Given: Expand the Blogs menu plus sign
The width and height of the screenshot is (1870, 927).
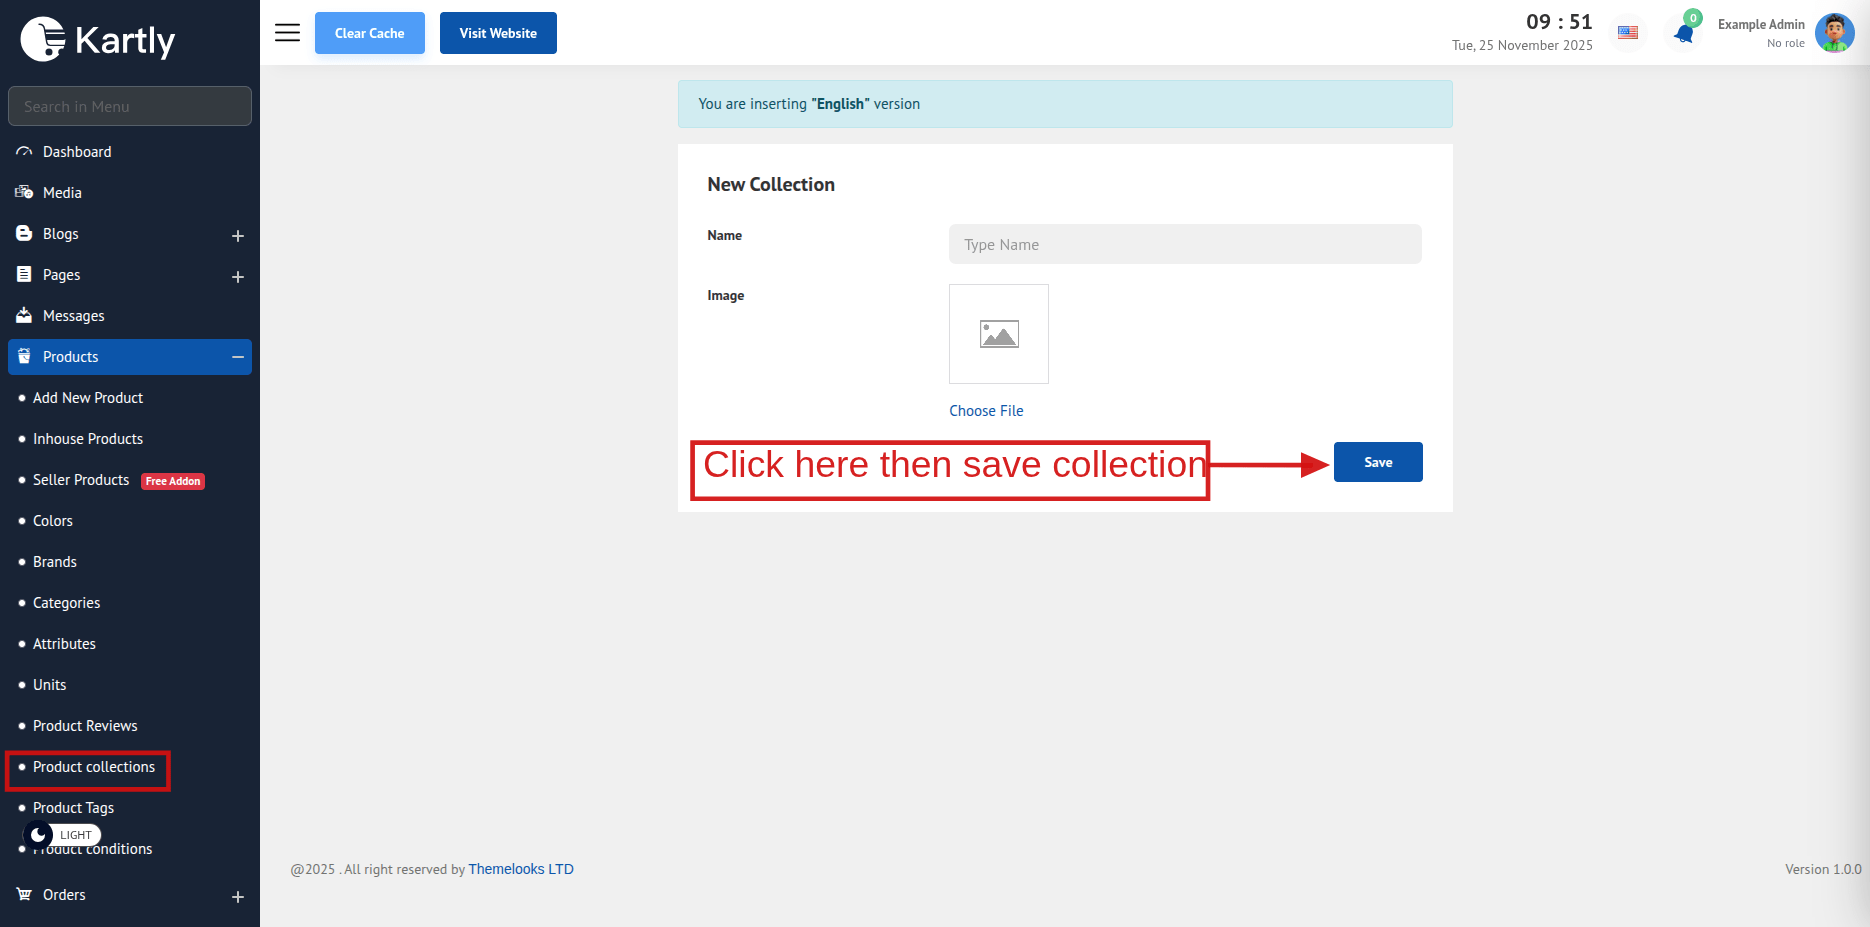Looking at the screenshot, I should click(238, 236).
